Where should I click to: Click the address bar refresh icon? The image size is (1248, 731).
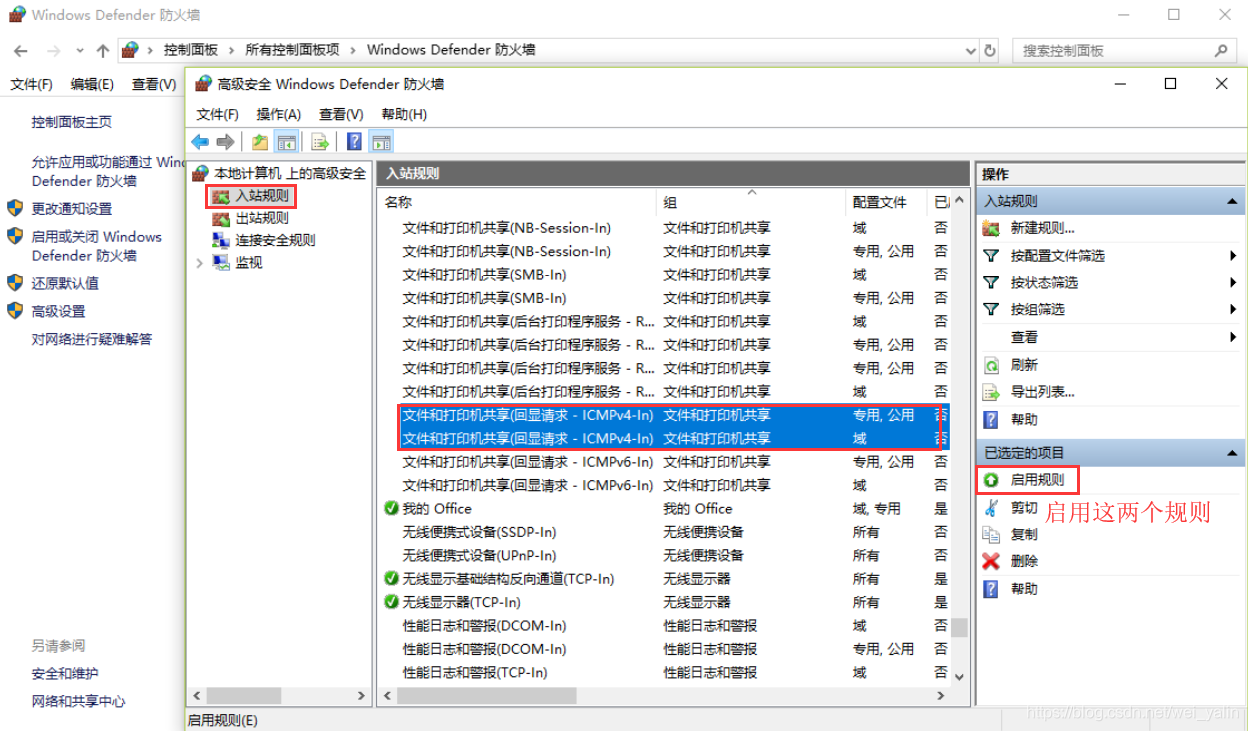coord(990,50)
